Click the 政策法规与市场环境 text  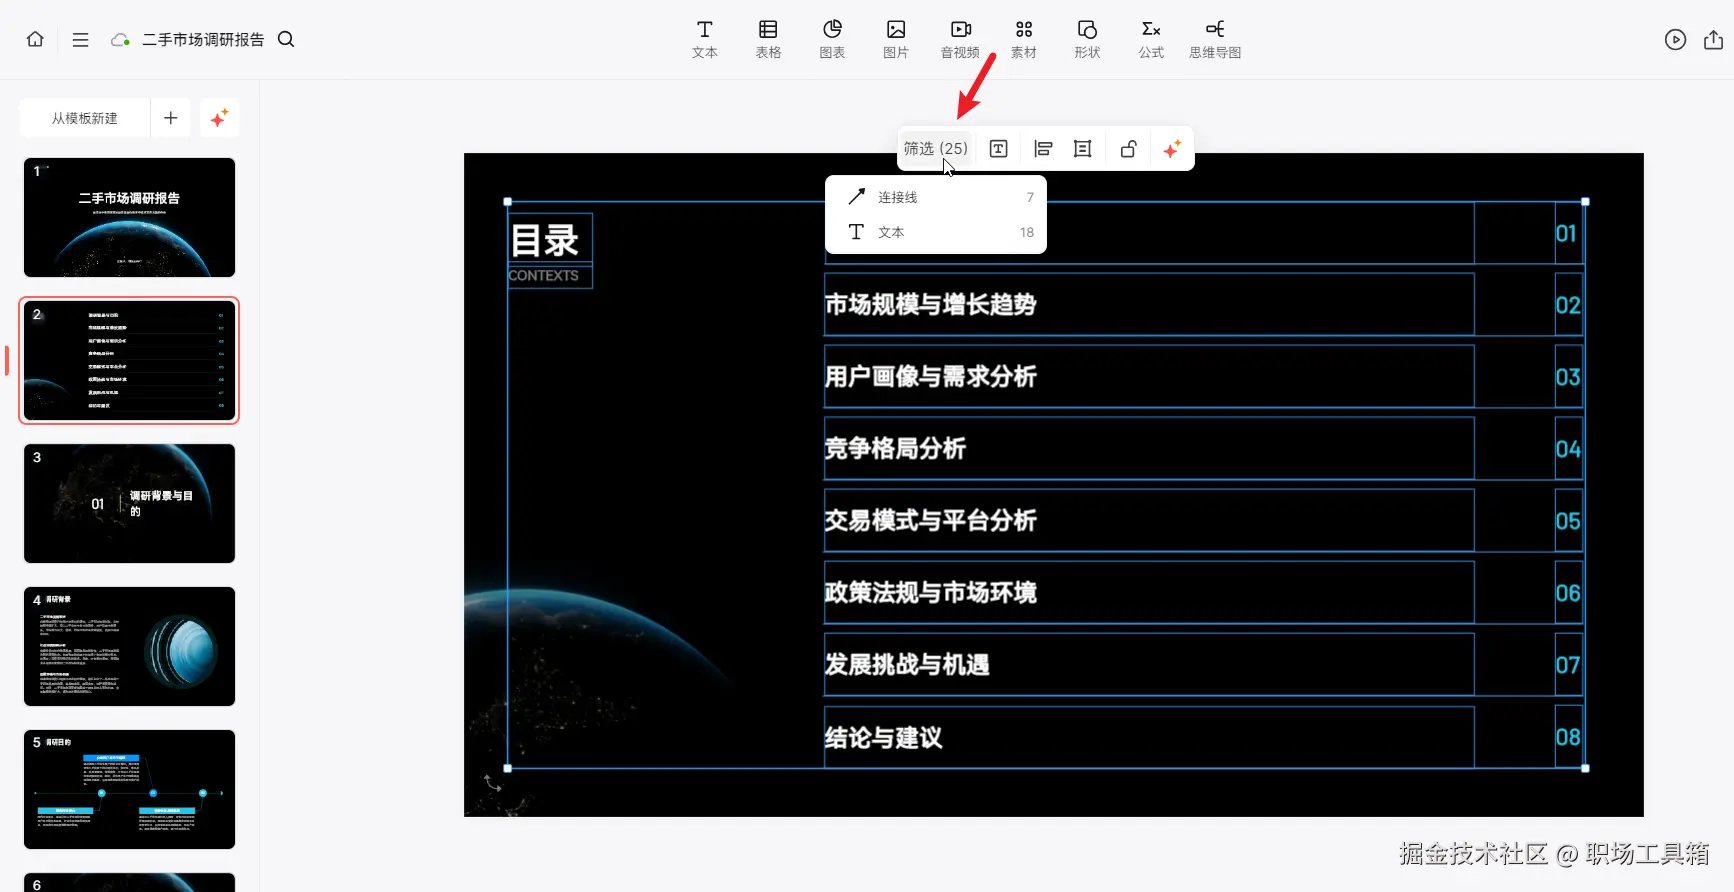click(930, 593)
